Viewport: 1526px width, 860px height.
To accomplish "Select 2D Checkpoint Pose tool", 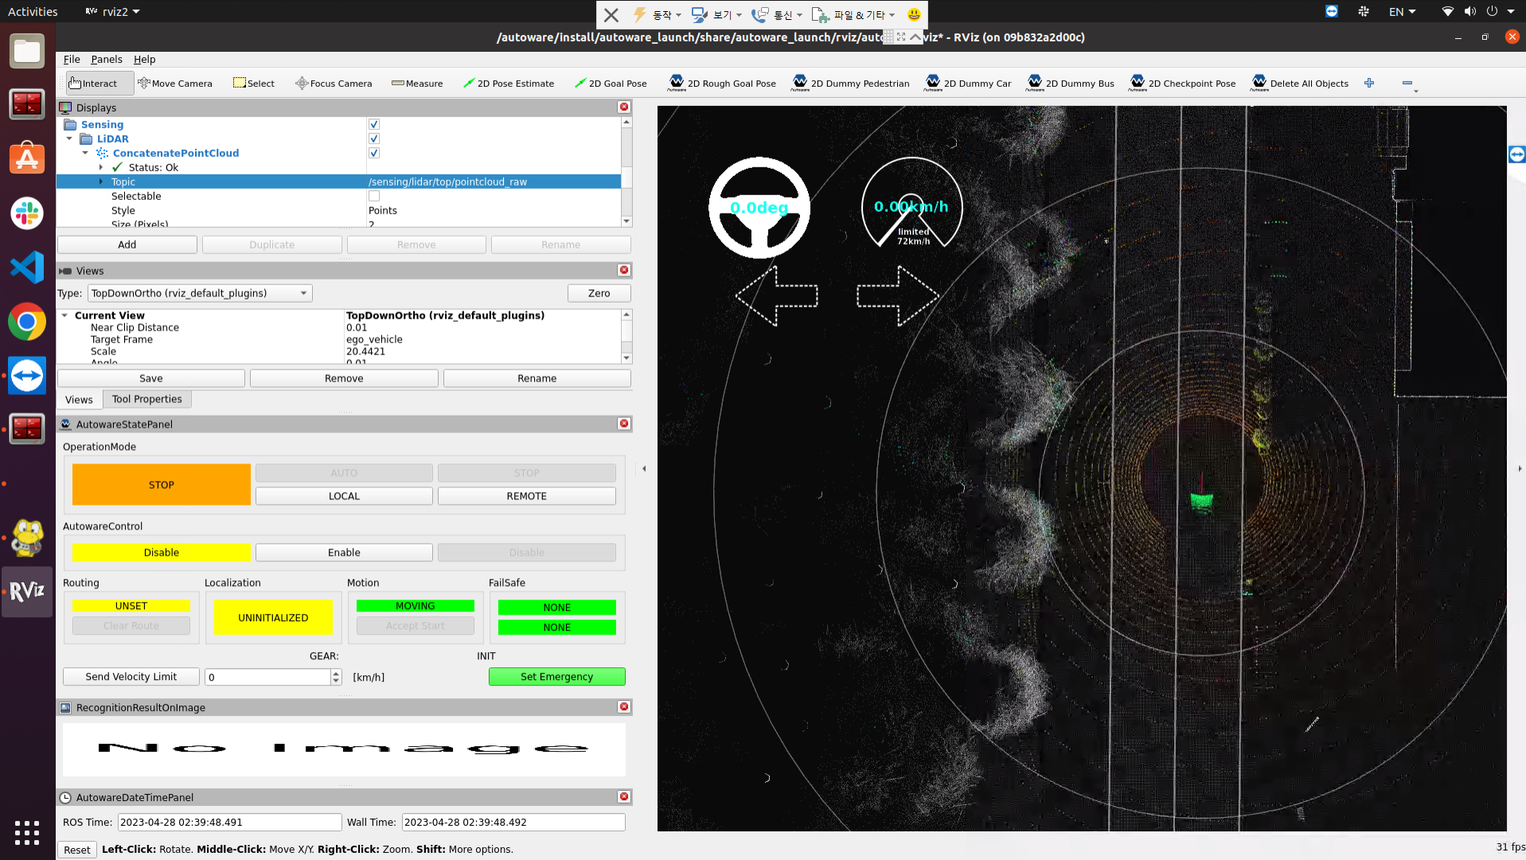I will coord(1183,83).
